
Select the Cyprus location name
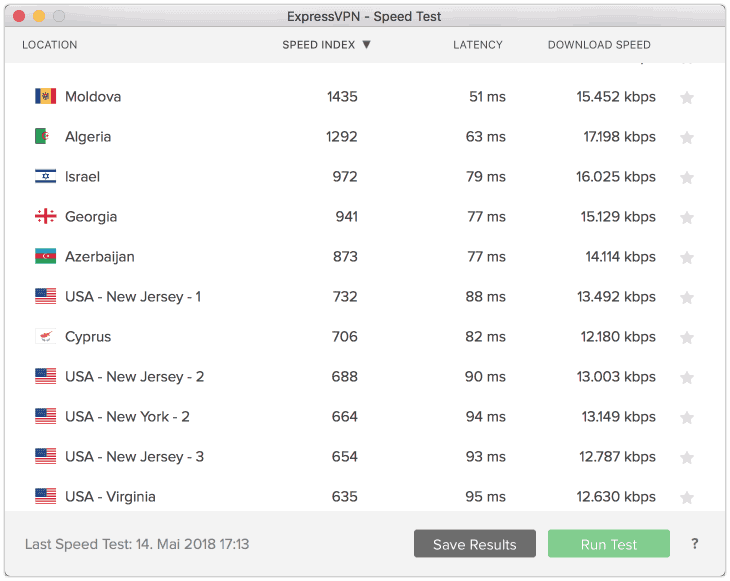click(88, 337)
